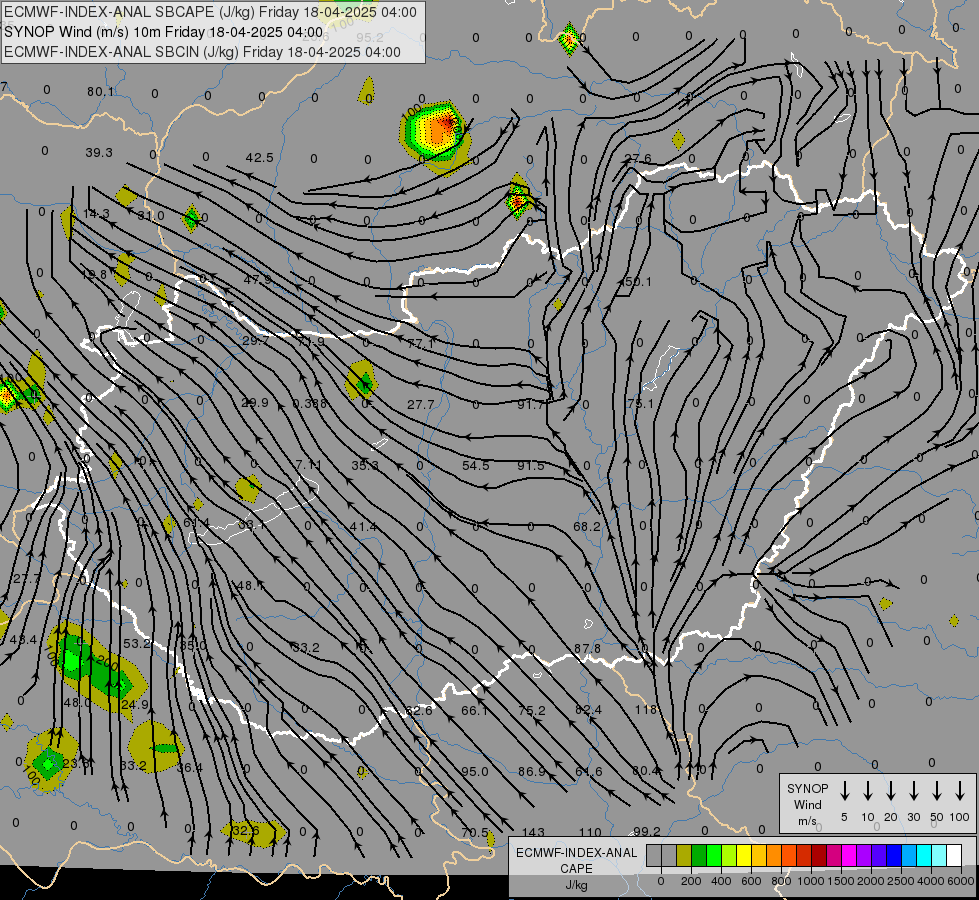Click the map value 75.2
This screenshot has height=900, width=979.
click(532, 710)
